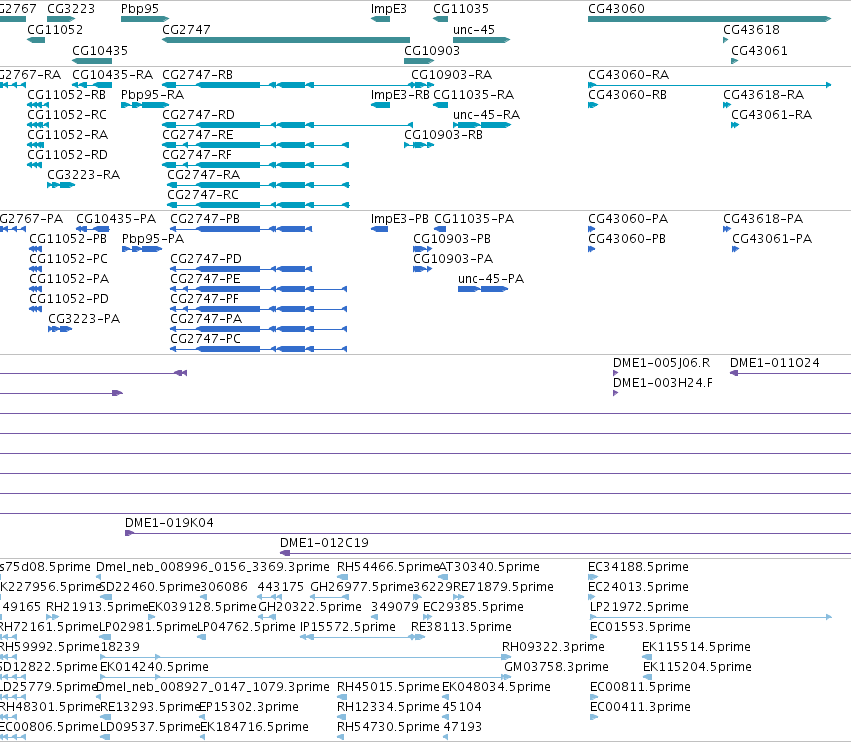Open protein label "CG10903-PB"
This screenshot has width=851, height=742.
(x=452, y=239)
